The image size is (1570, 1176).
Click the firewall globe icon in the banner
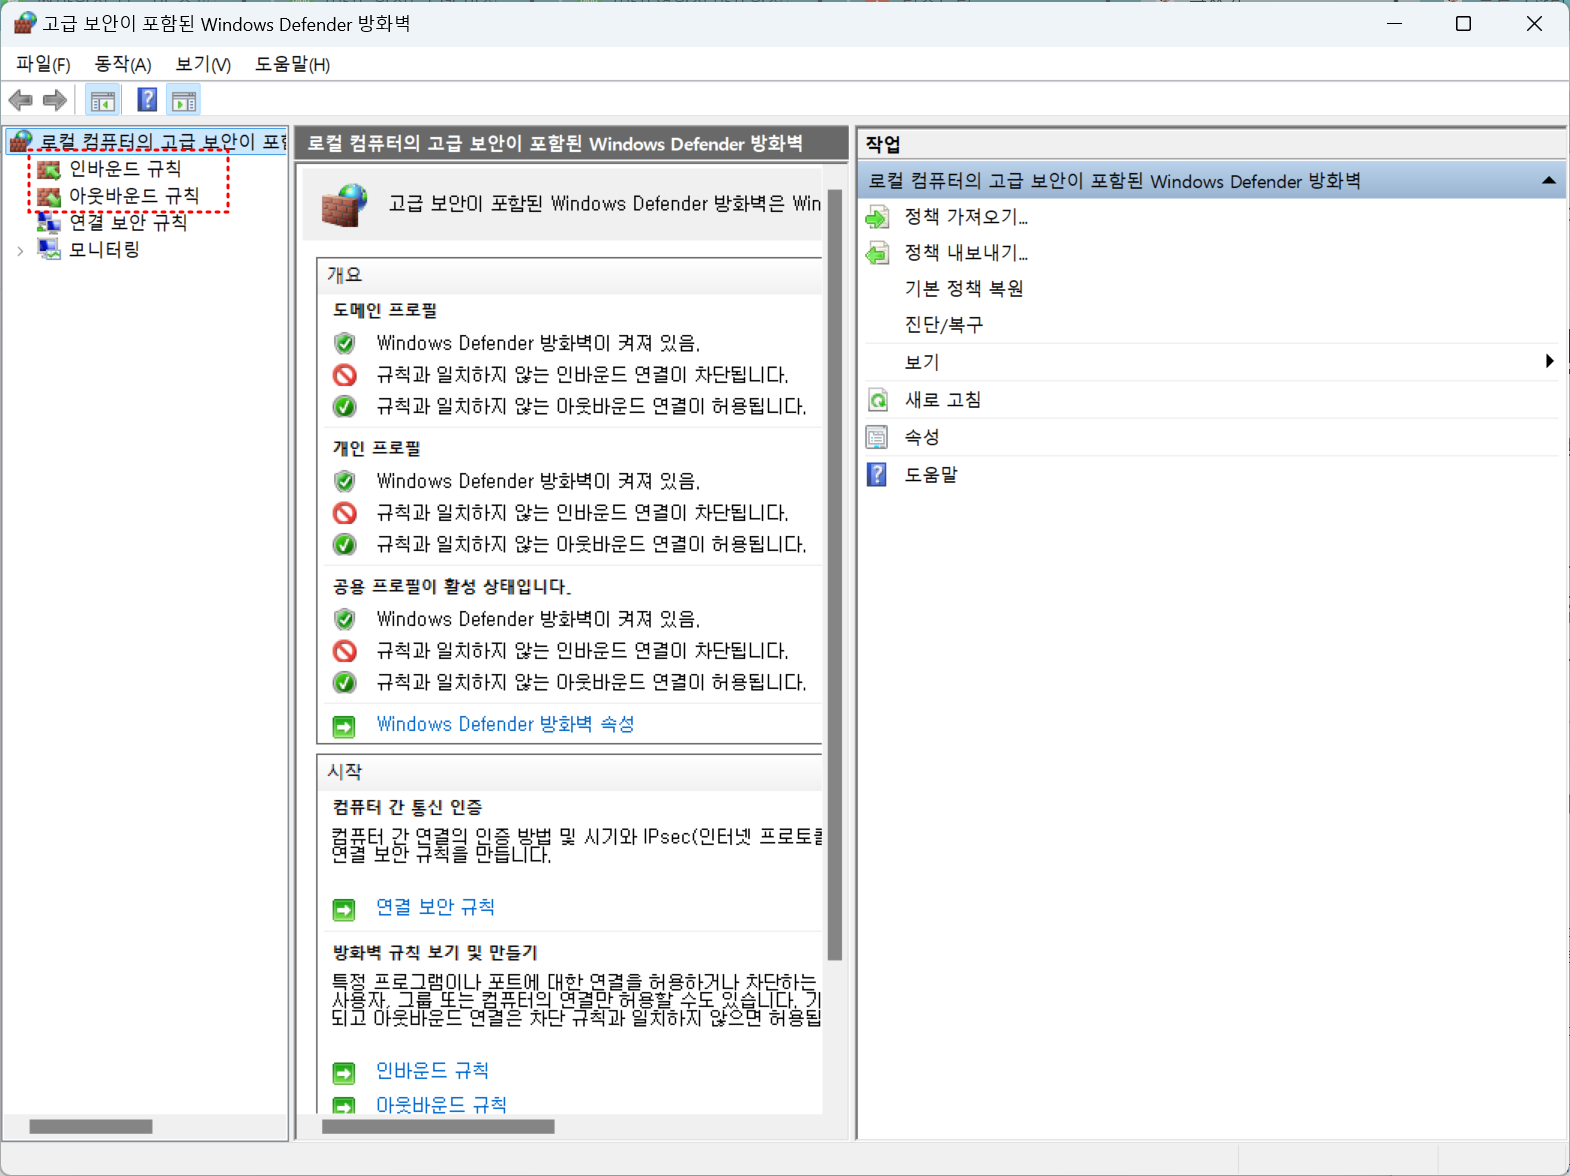point(345,205)
